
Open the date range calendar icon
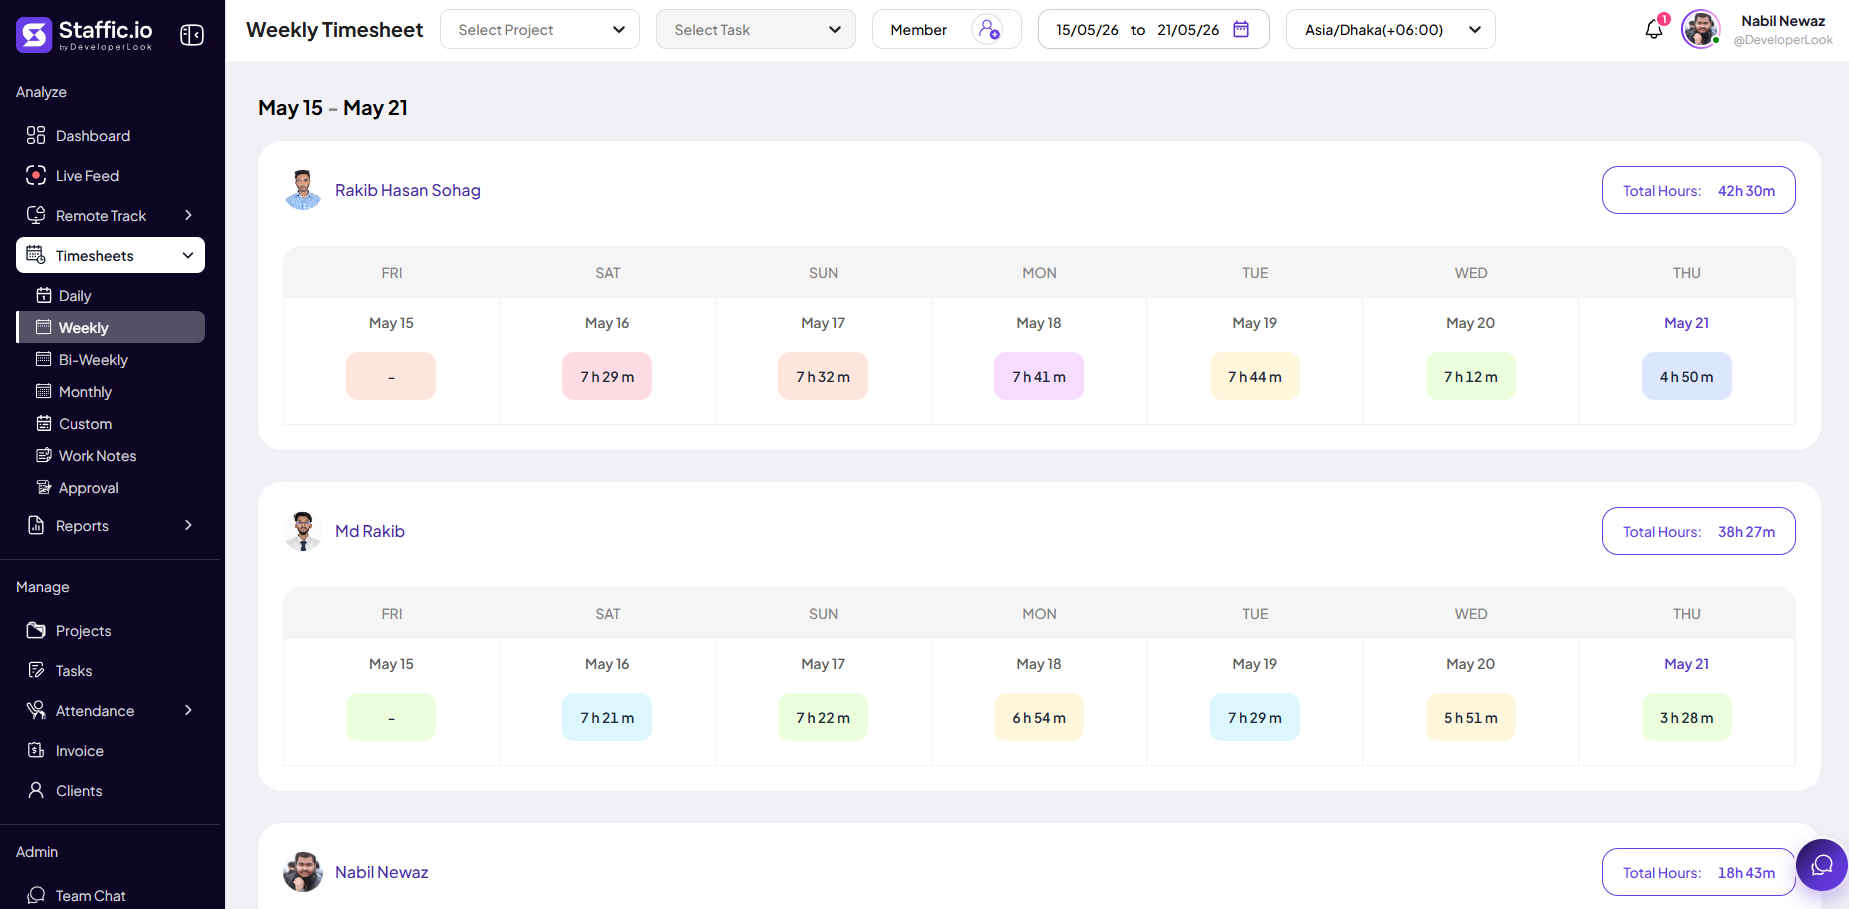click(x=1241, y=29)
